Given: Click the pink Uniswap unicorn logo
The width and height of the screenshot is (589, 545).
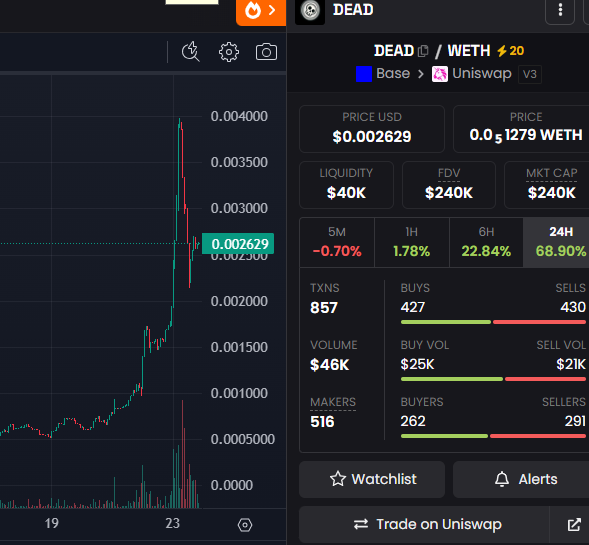Looking at the screenshot, I should coord(439,74).
